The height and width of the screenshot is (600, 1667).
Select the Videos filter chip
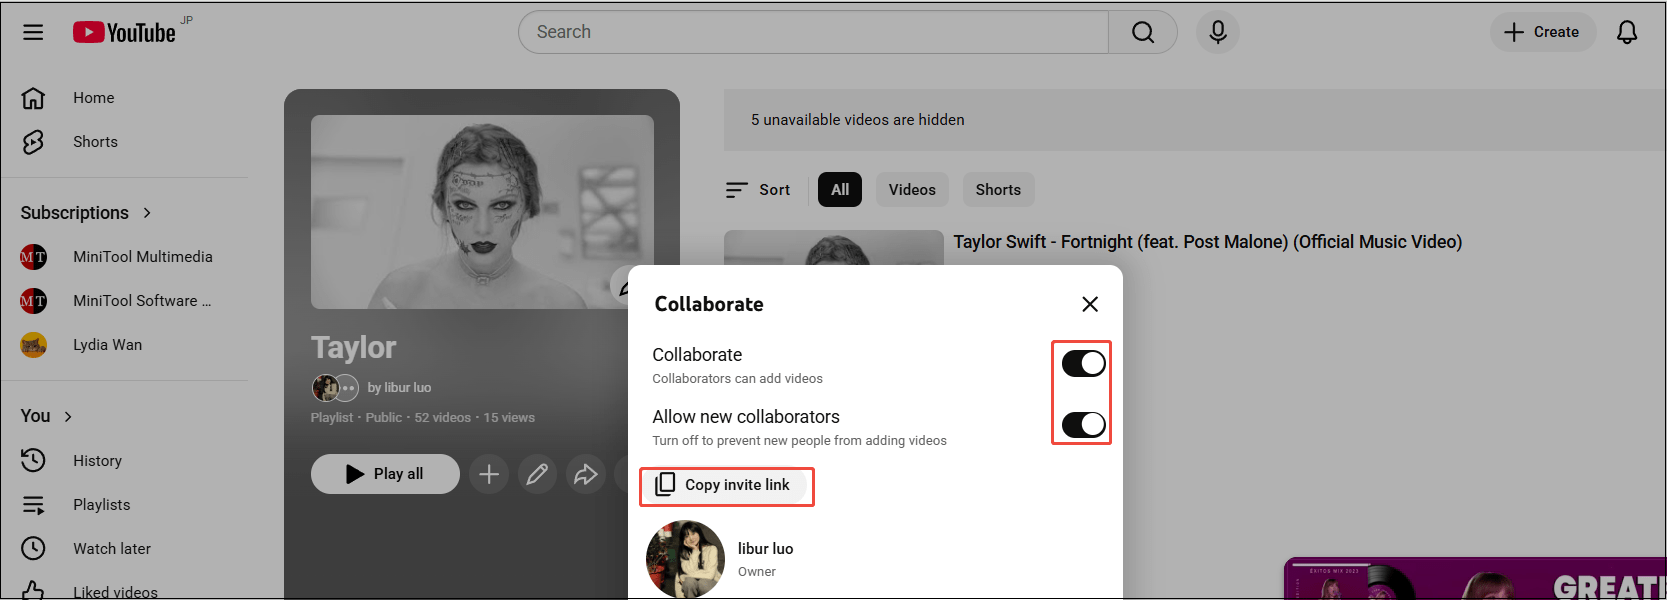[912, 190]
